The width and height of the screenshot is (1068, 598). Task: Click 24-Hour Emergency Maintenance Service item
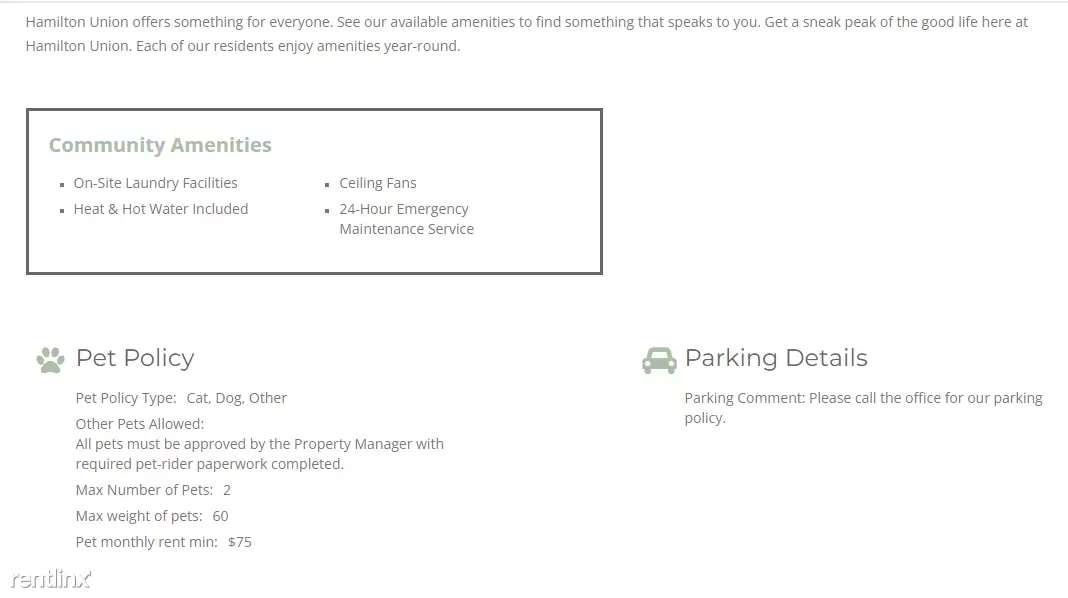coord(407,219)
